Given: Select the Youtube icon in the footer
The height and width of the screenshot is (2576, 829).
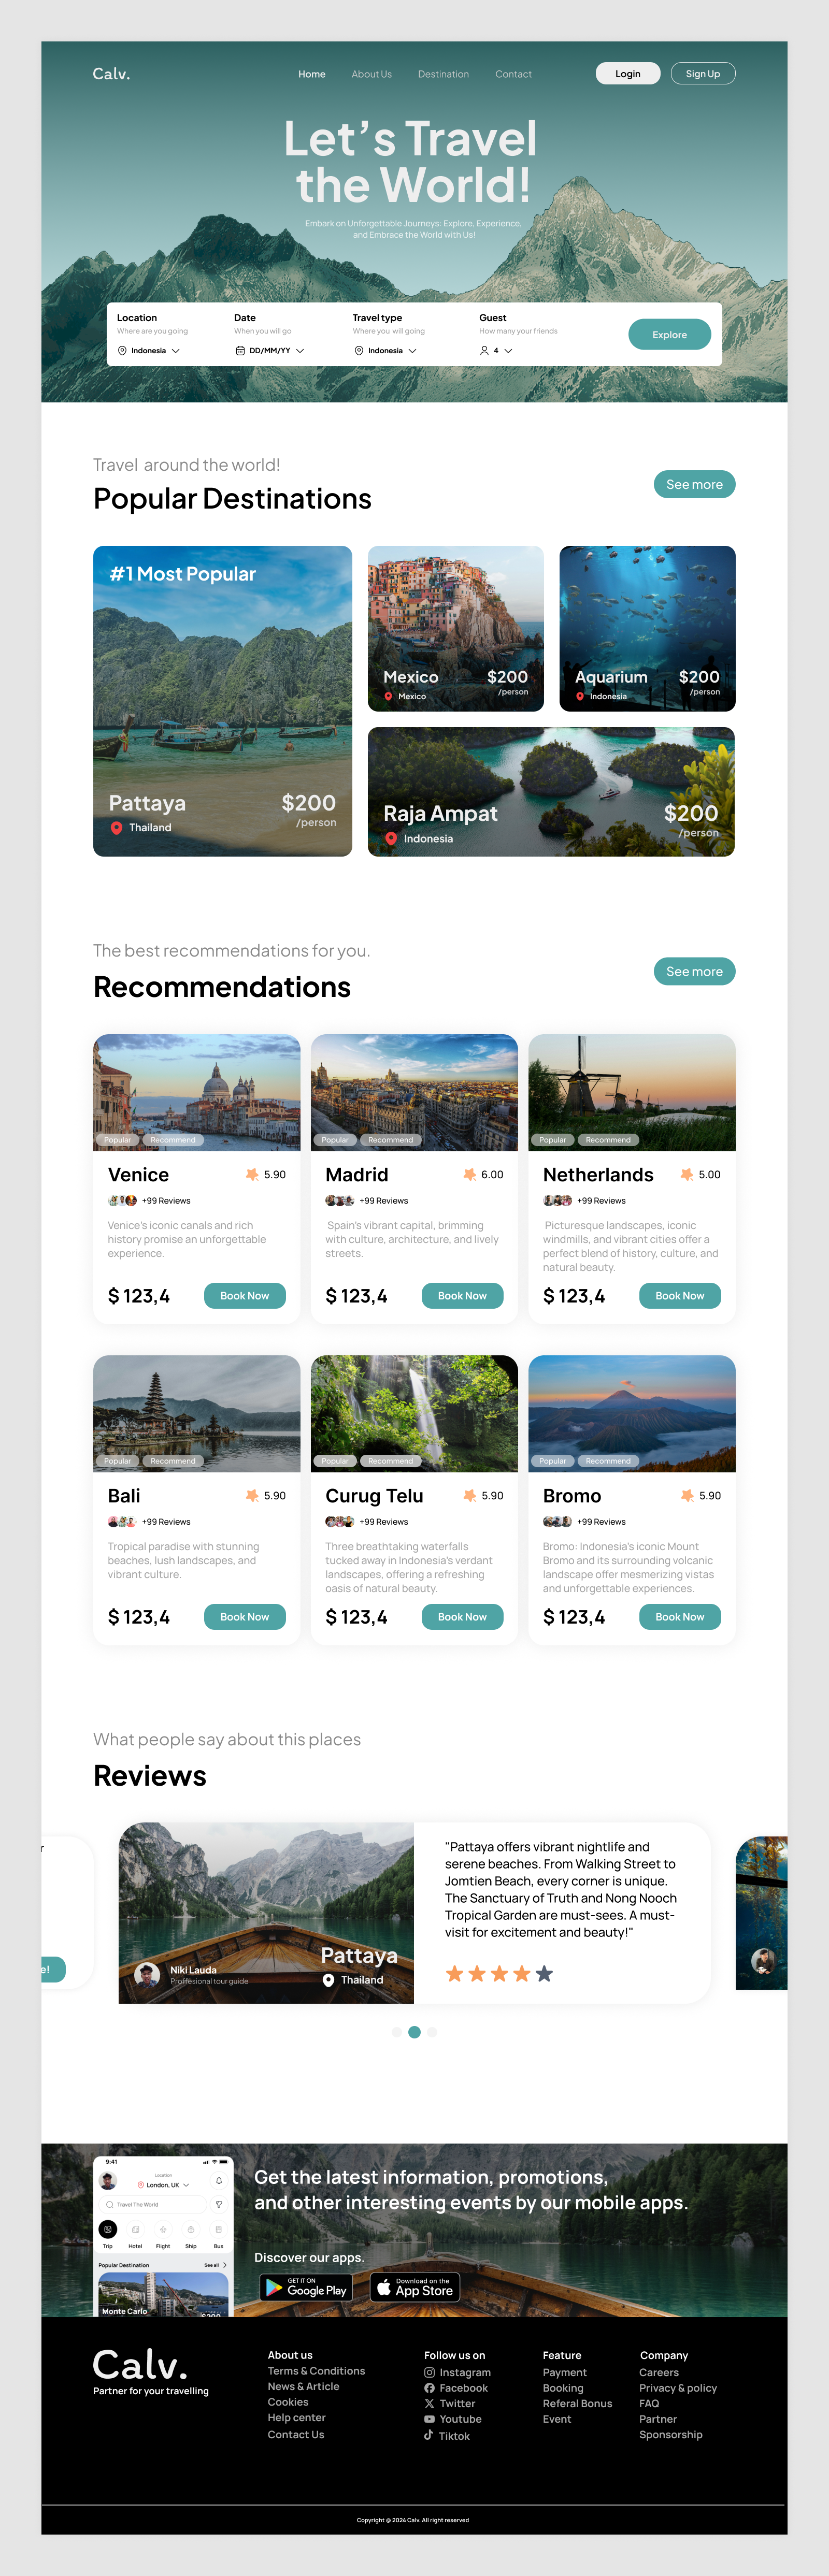Looking at the screenshot, I should click(x=429, y=2419).
